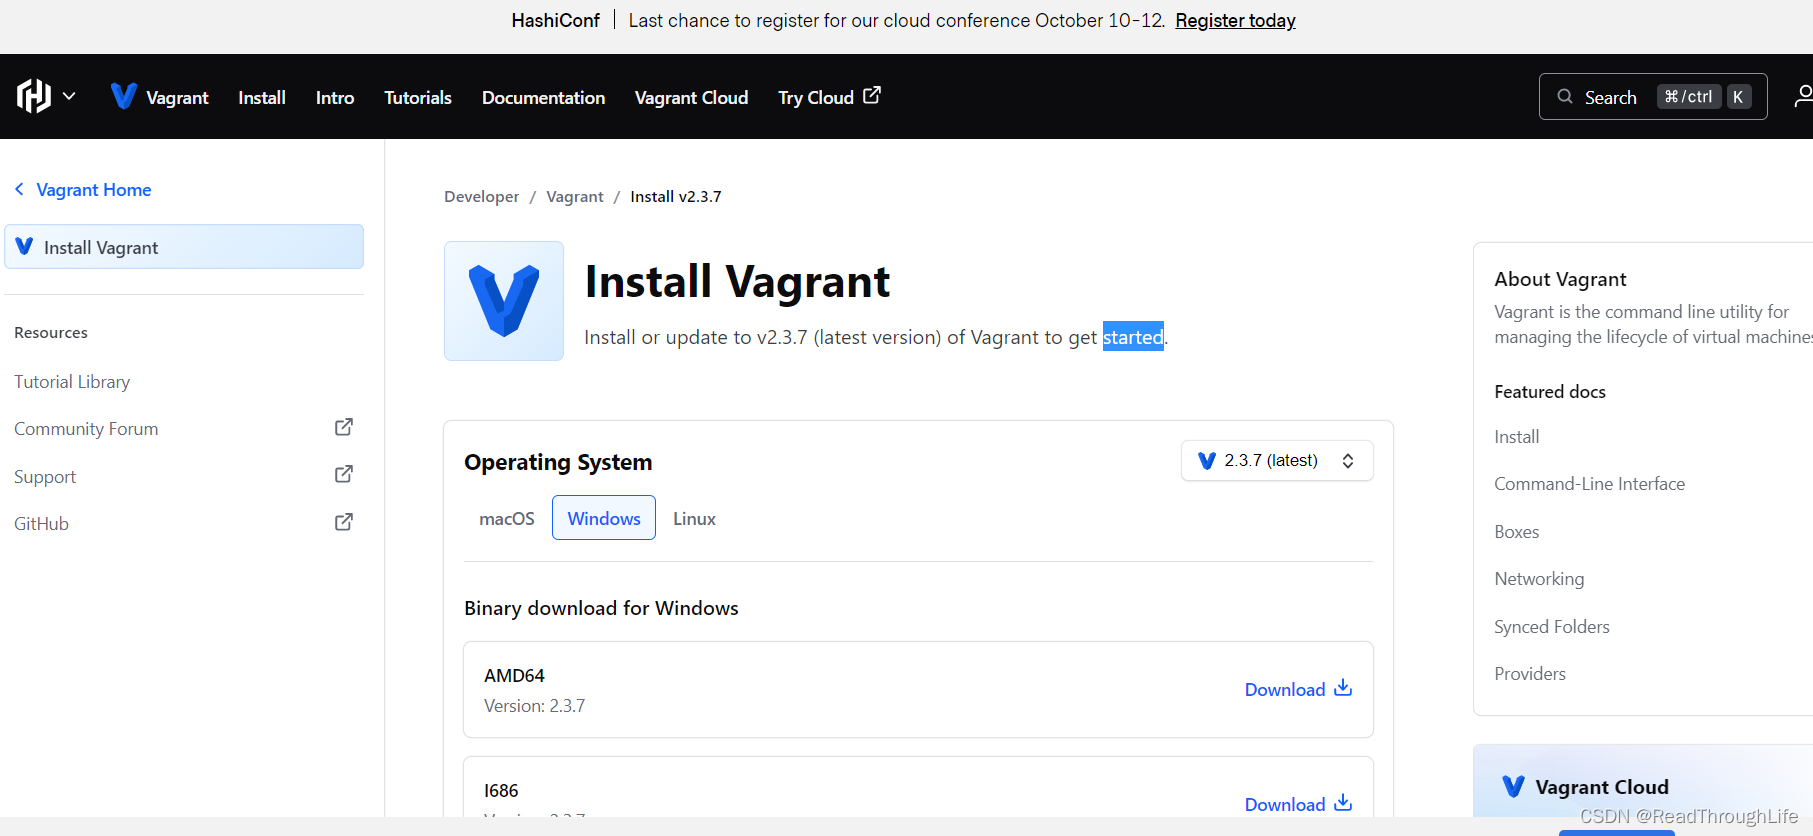The height and width of the screenshot is (836, 1813).
Task: Switch to the macOS tab
Action: (507, 518)
